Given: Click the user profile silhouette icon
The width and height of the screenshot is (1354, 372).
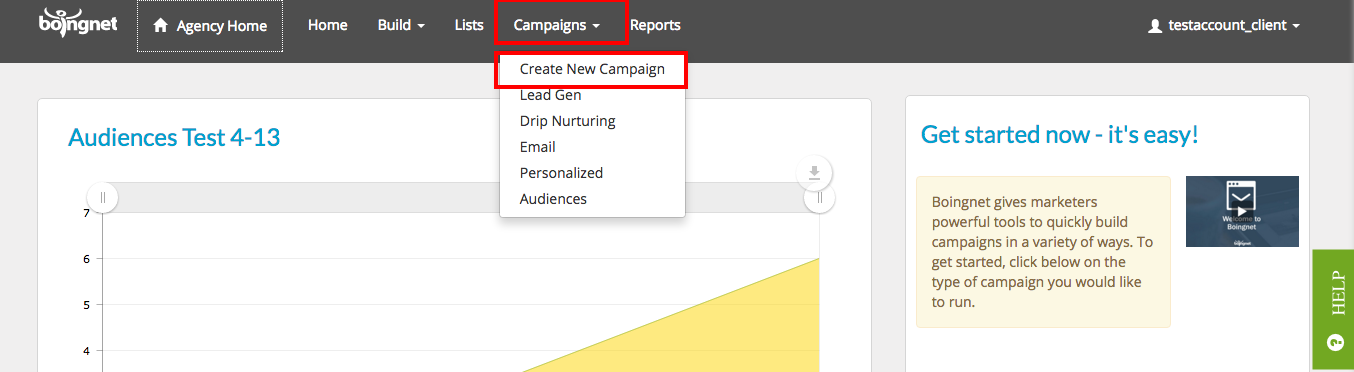Looking at the screenshot, I should click(1155, 26).
